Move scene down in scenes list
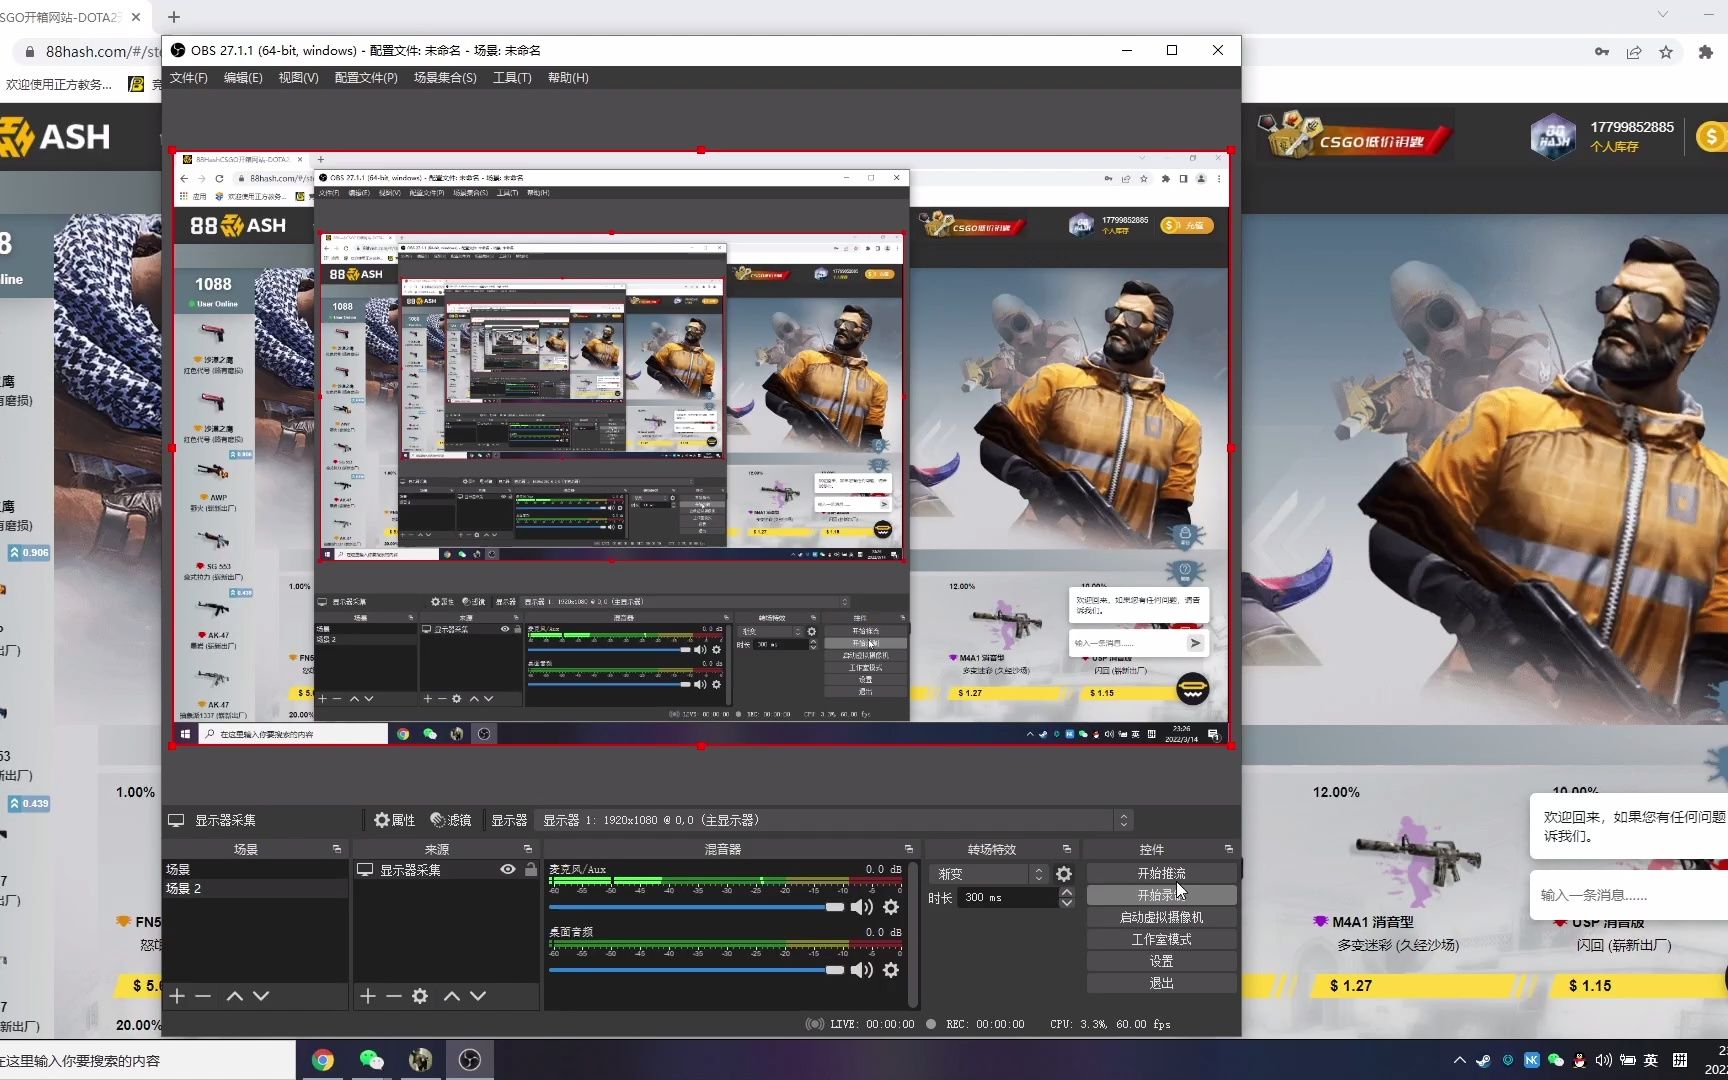The width and height of the screenshot is (1728, 1080). [261, 996]
